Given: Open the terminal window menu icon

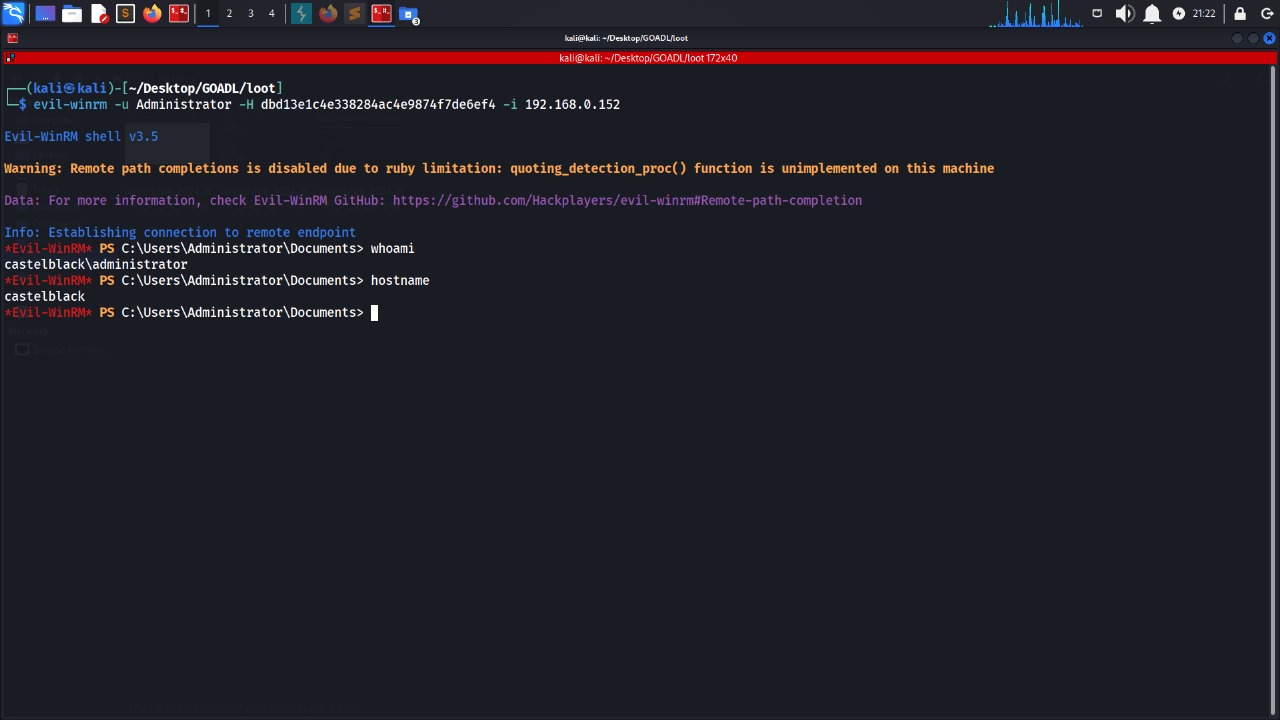Looking at the screenshot, I should click(12, 38).
